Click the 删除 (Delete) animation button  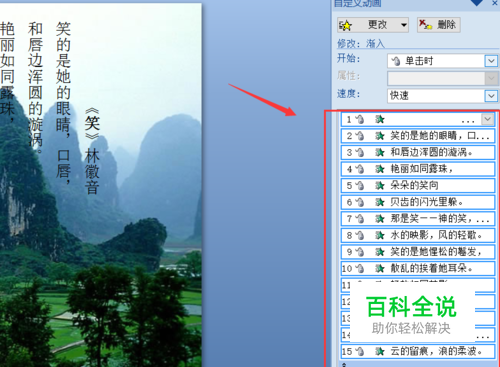439,25
